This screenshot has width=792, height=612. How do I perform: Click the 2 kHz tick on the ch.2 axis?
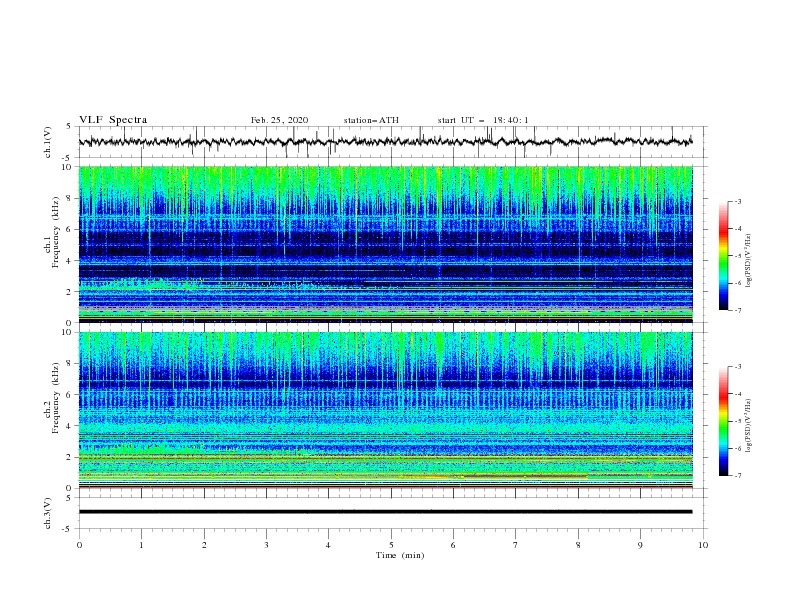[x=70, y=457]
